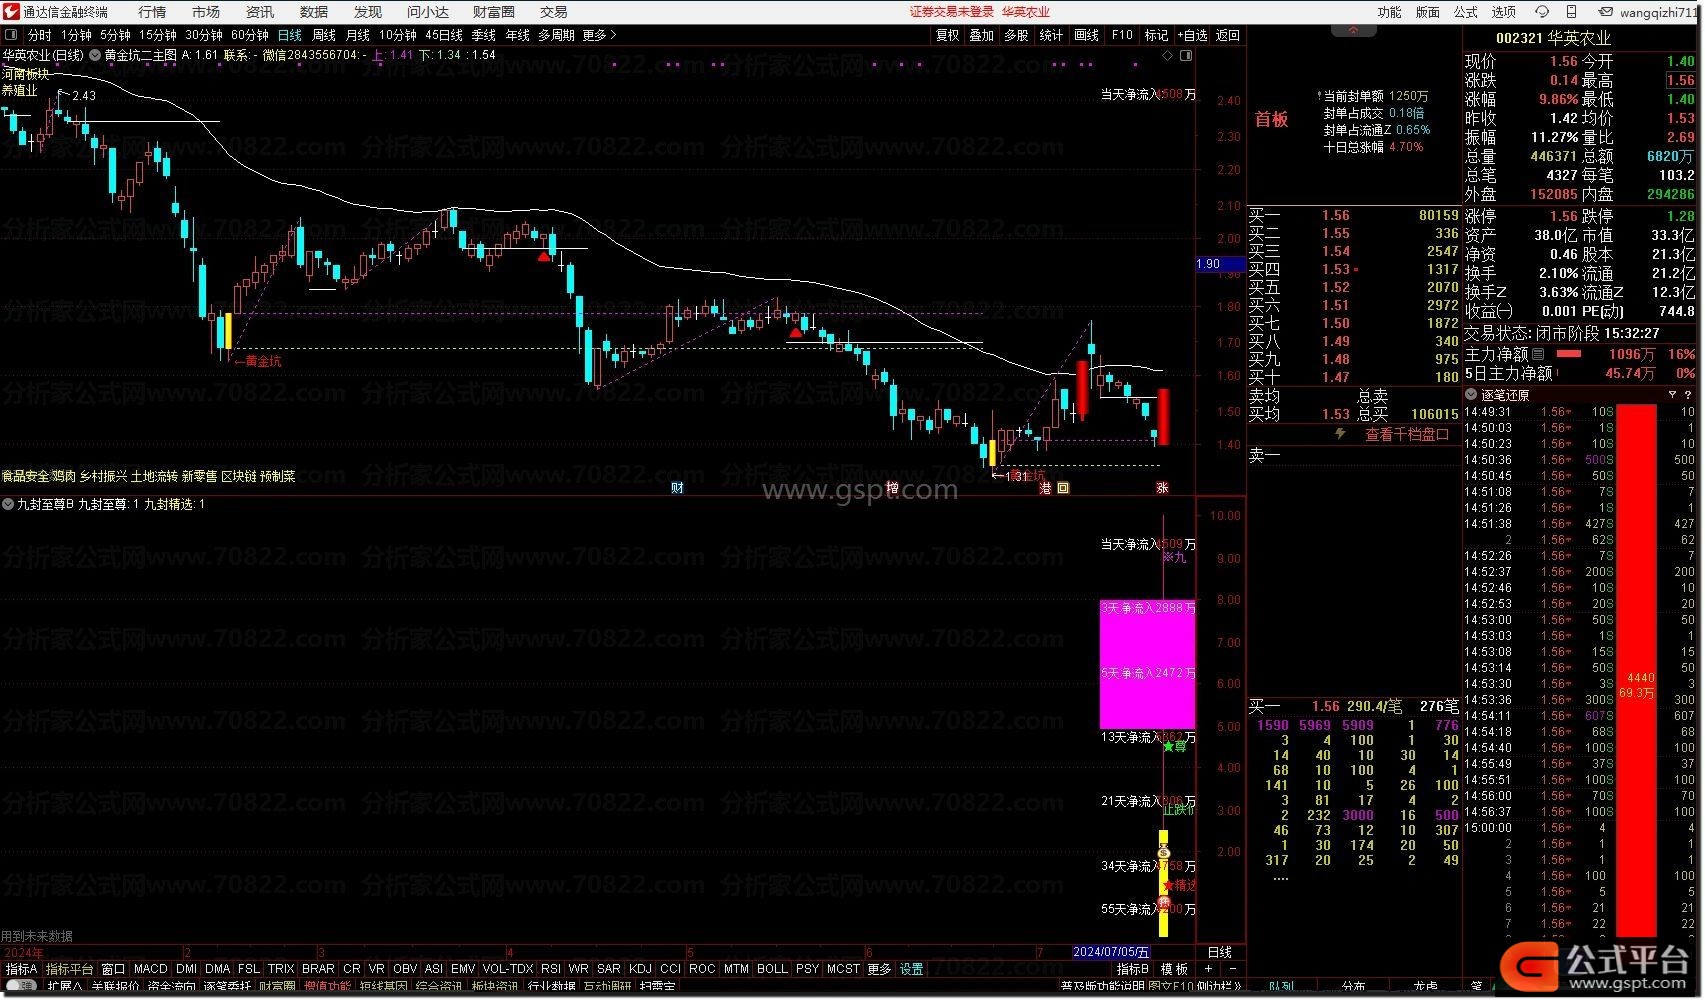Click the small square icon next to 港
The image size is (1705, 1000).
(x=1063, y=488)
